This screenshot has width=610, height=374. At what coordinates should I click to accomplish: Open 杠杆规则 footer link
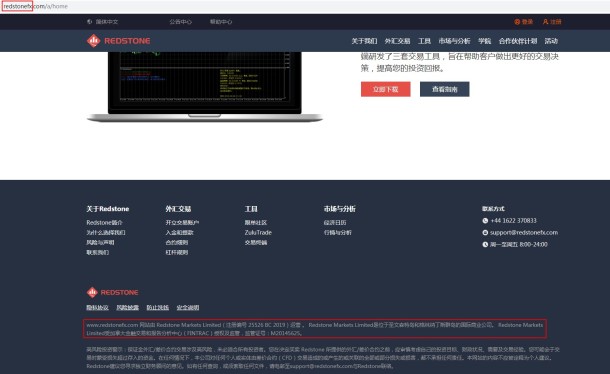pyautogui.click(x=177, y=253)
